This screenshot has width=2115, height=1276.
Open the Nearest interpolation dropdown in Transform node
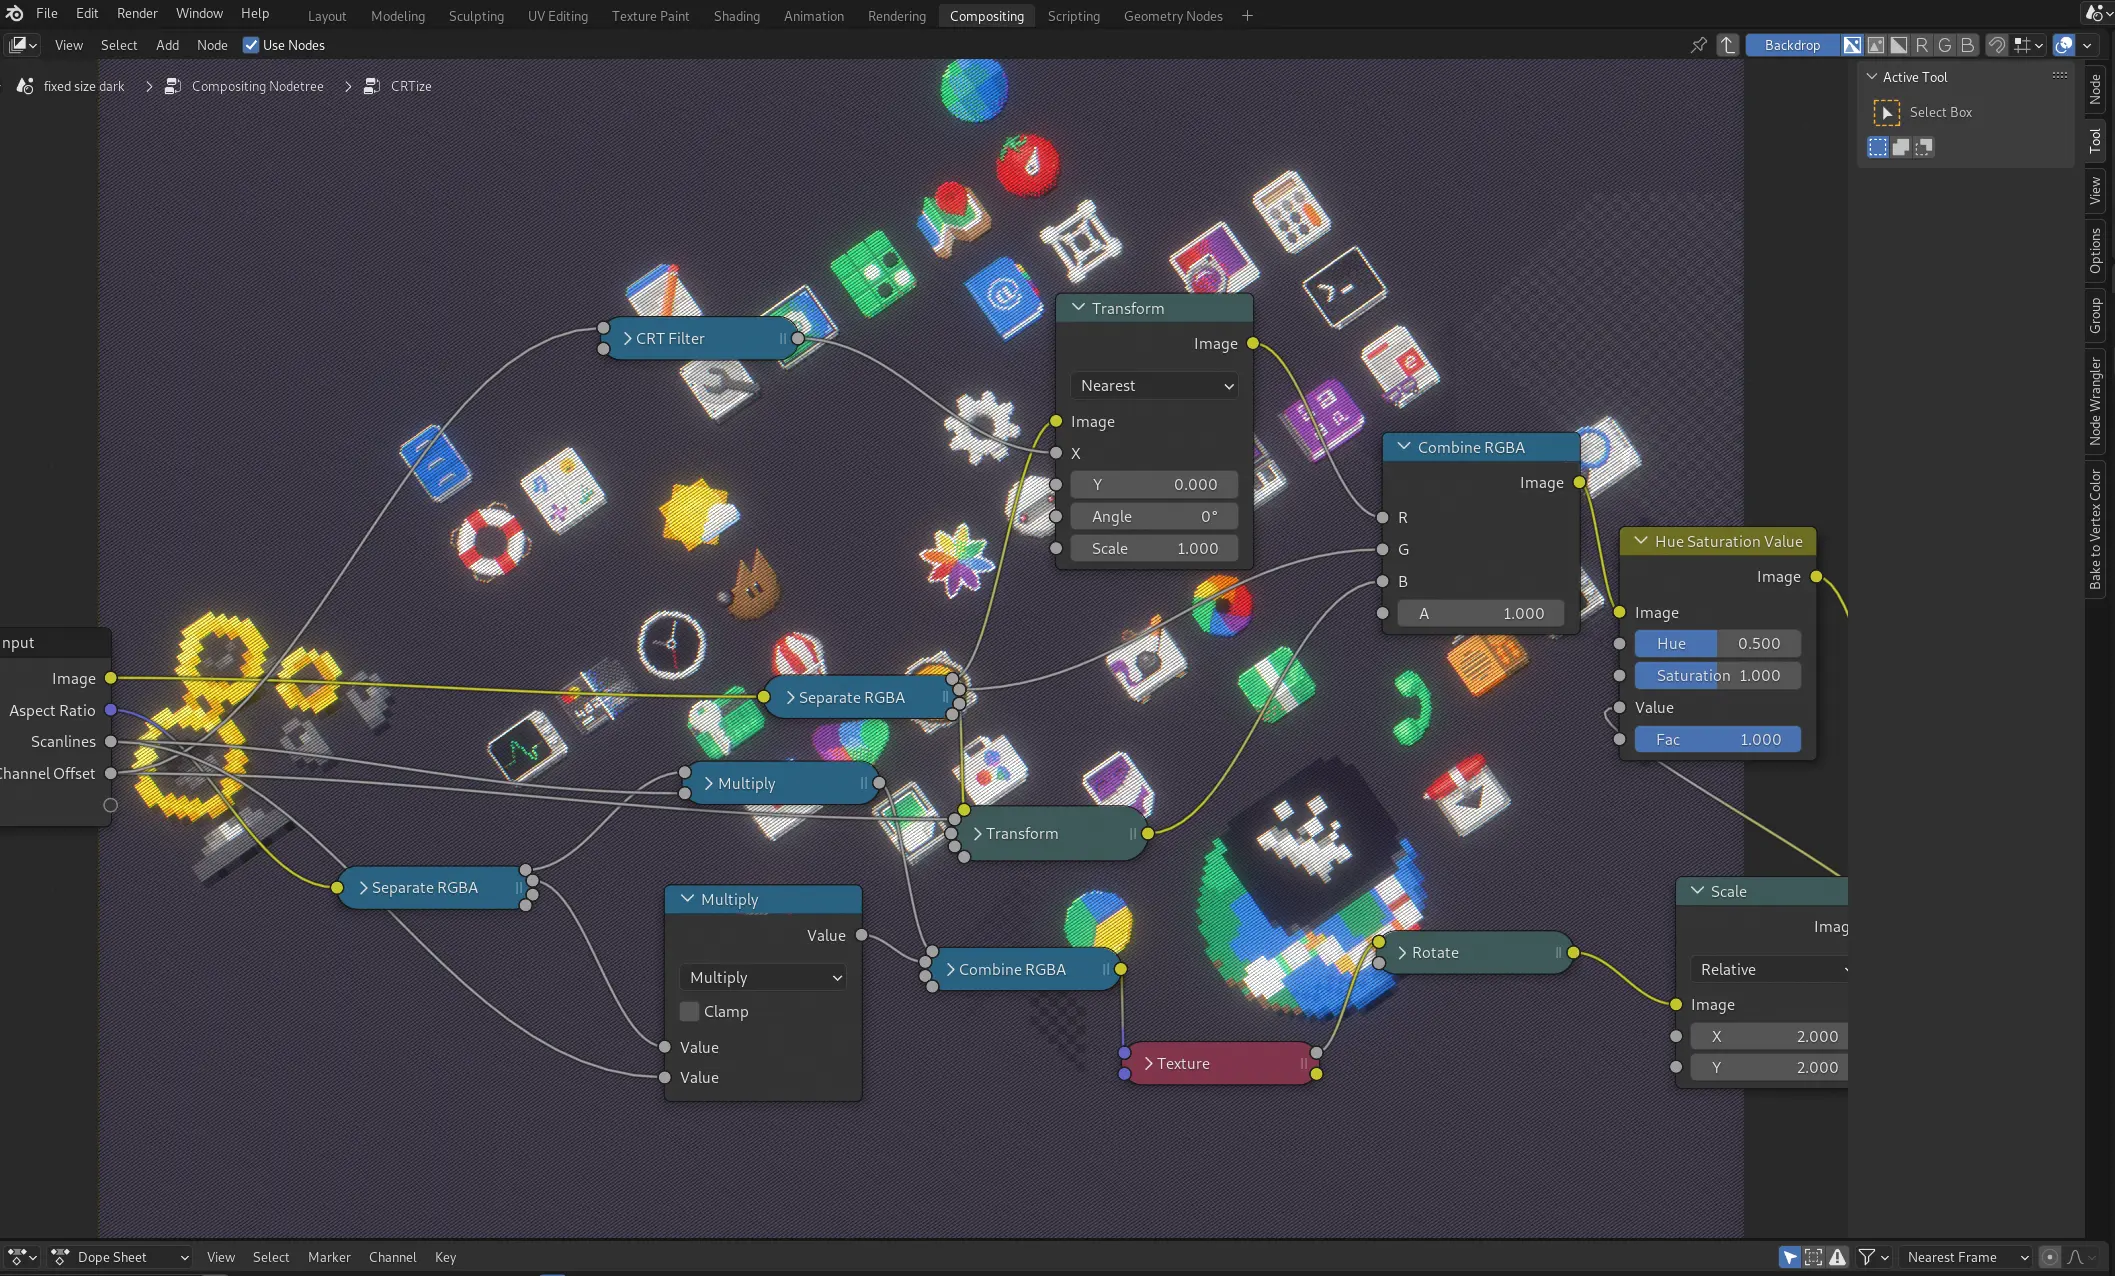click(x=1154, y=386)
